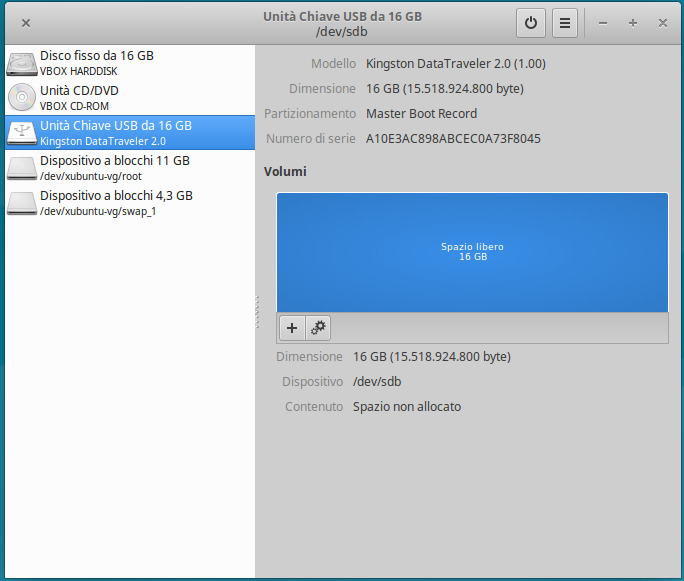This screenshot has width=684, height=581.
Task: Click the Contenuto label
Action: (x=314, y=407)
